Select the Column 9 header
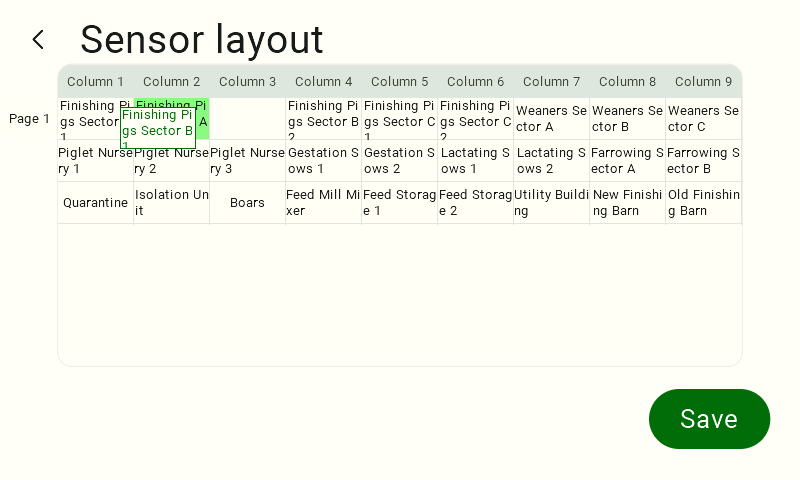This screenshot has height=480, width=800. pos(704,82)
